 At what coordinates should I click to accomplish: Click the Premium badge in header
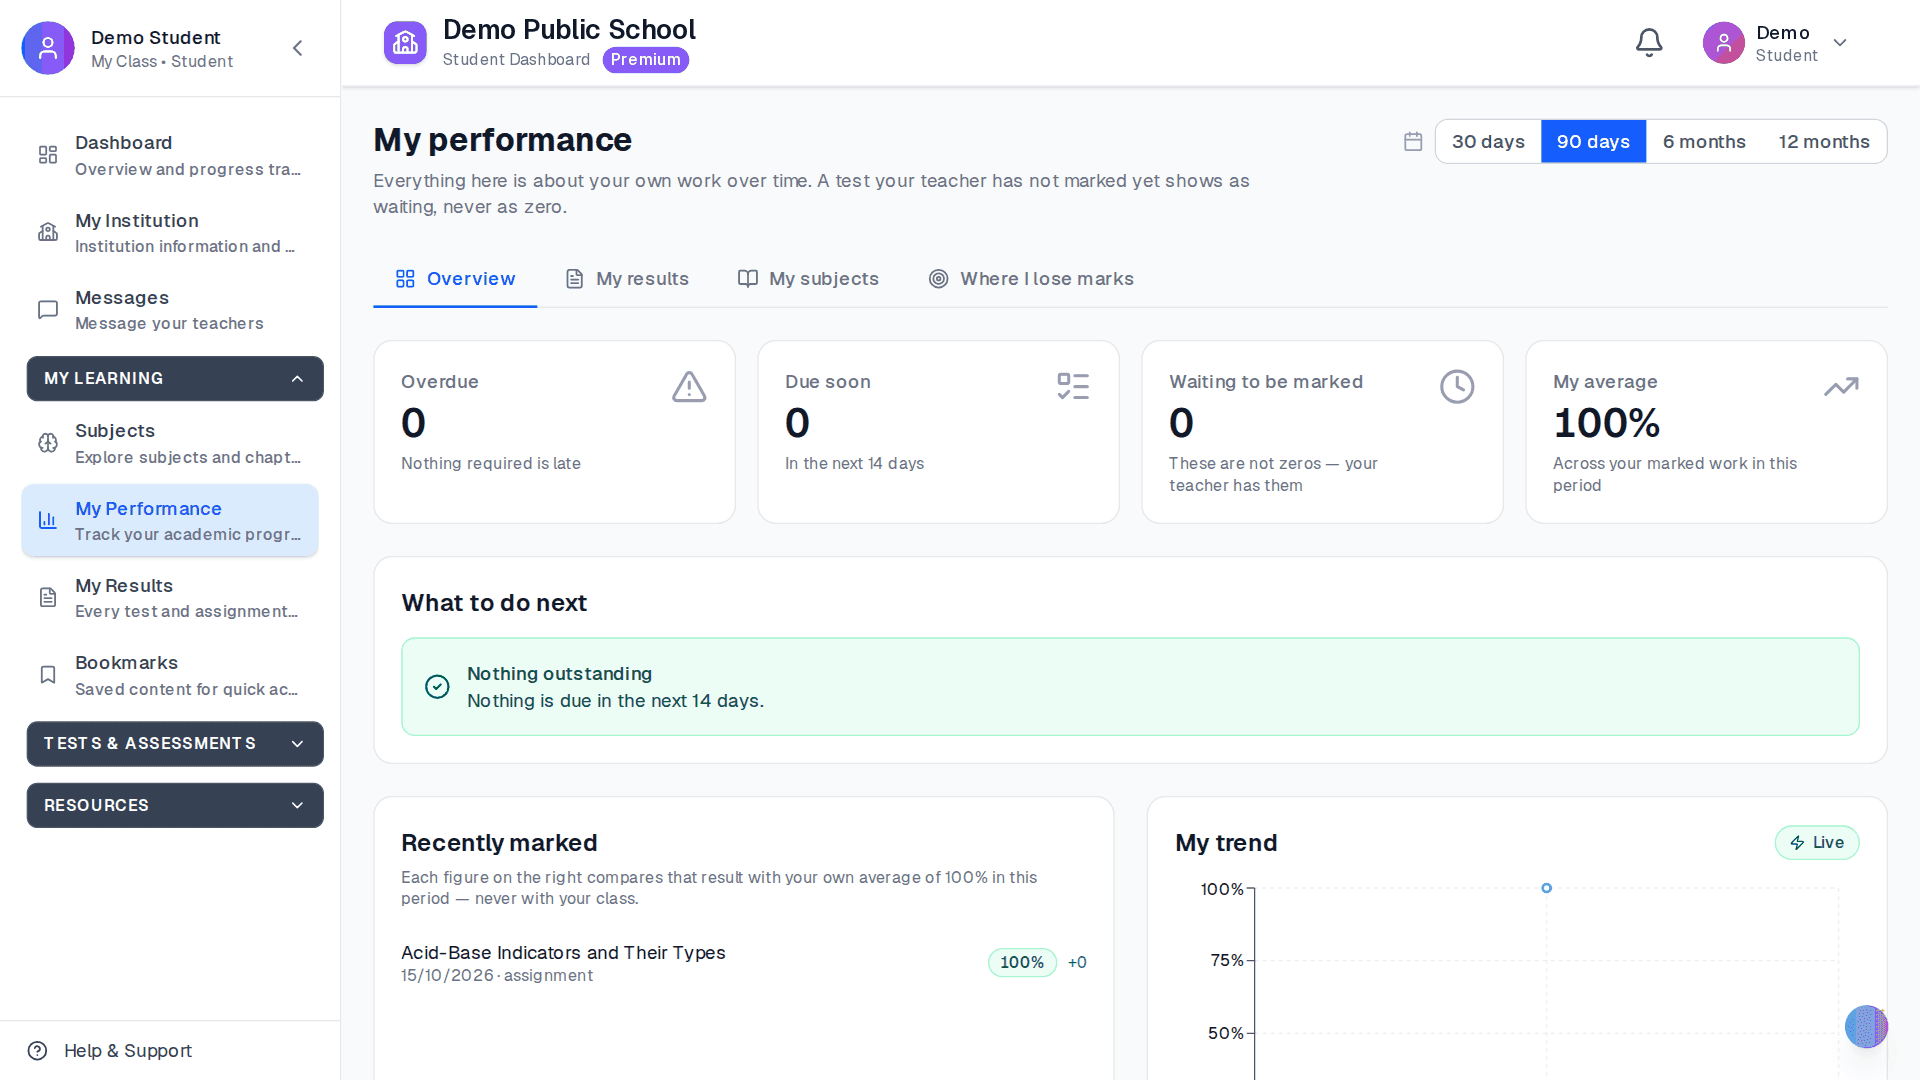[646, 60]
